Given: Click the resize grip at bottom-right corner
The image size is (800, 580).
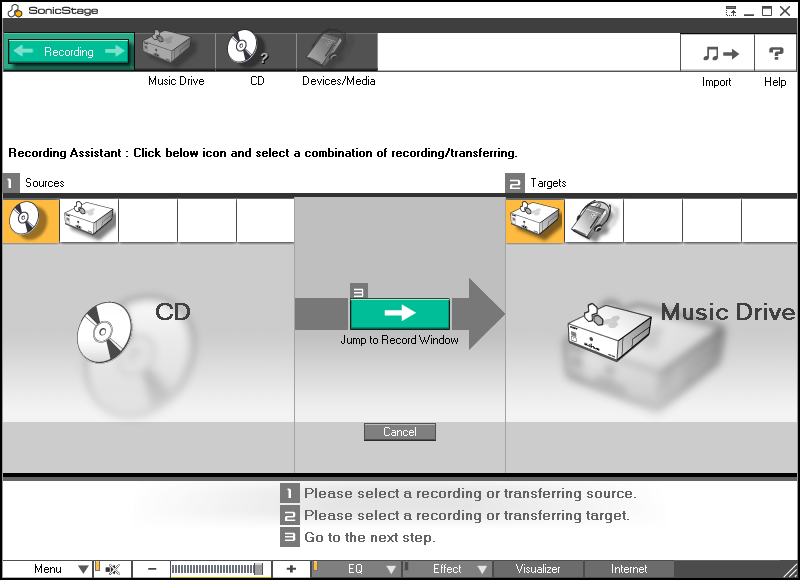Looking at the screenshot, I should coord(789,569).
